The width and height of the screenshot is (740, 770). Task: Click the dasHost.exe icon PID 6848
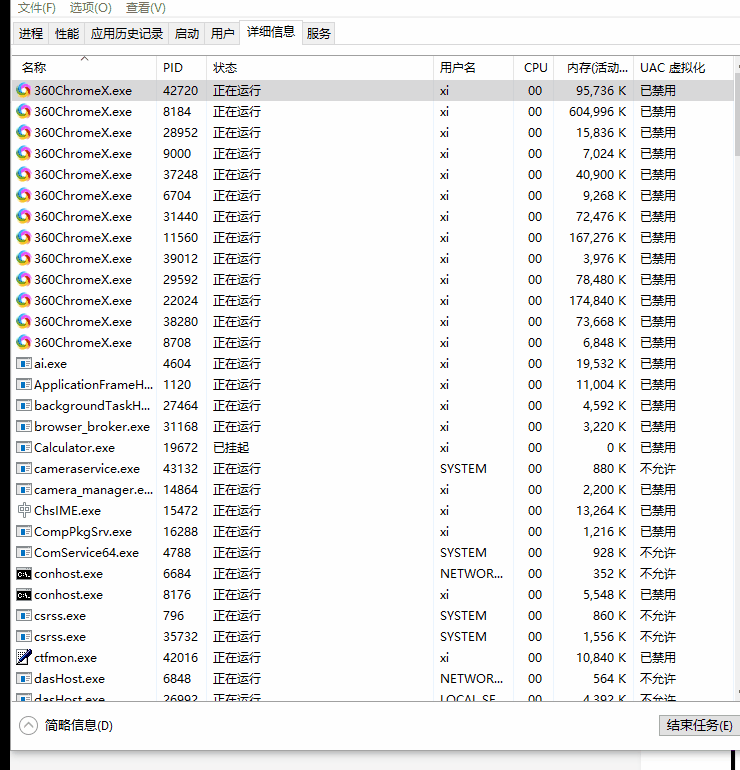[x=24, y=679]
